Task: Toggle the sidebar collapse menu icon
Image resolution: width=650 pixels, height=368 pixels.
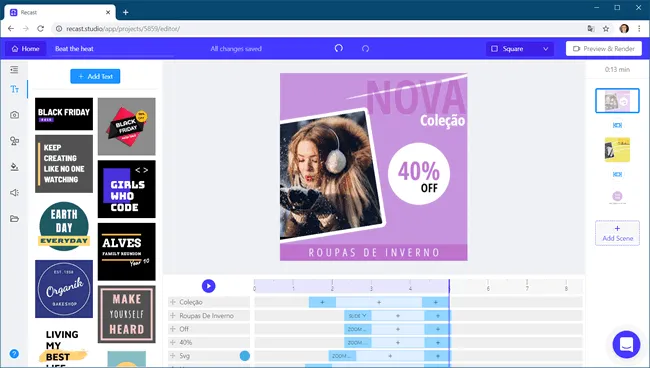Action: 15,70
